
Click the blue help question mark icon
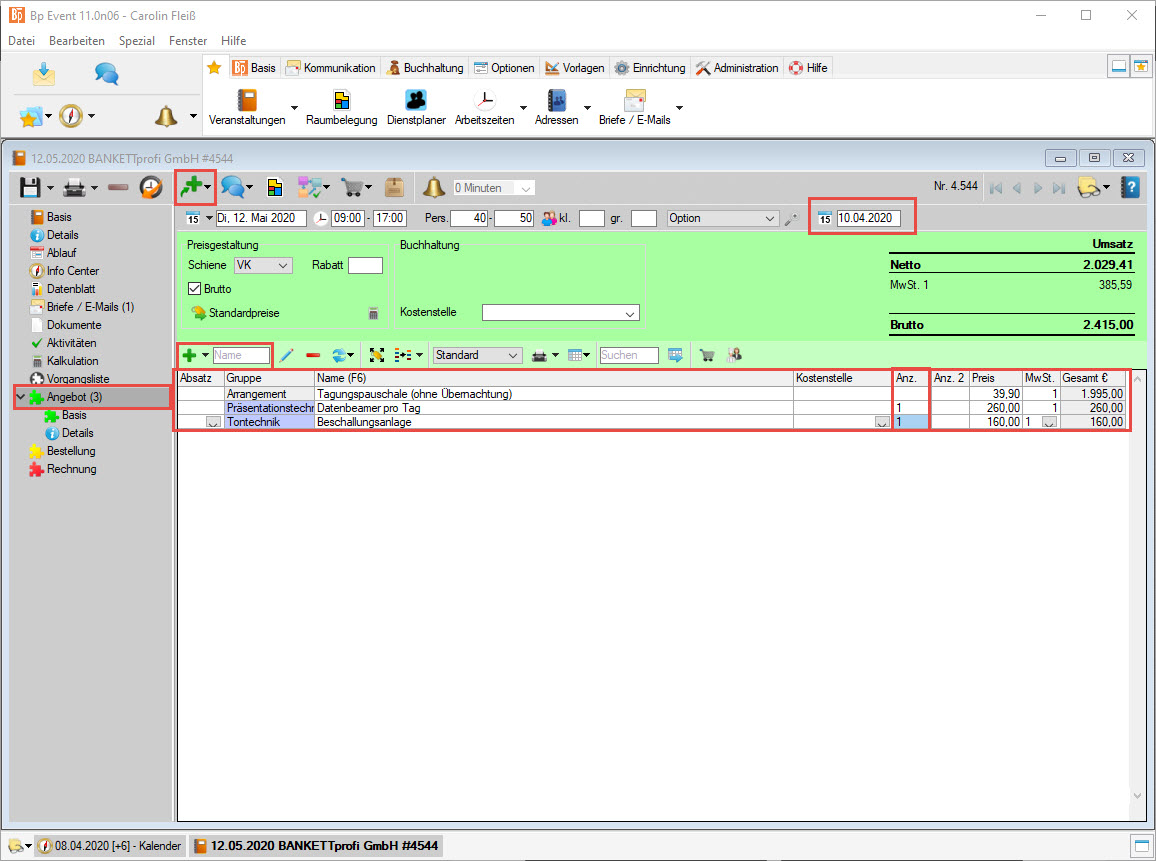click(x=1130, y=187)
